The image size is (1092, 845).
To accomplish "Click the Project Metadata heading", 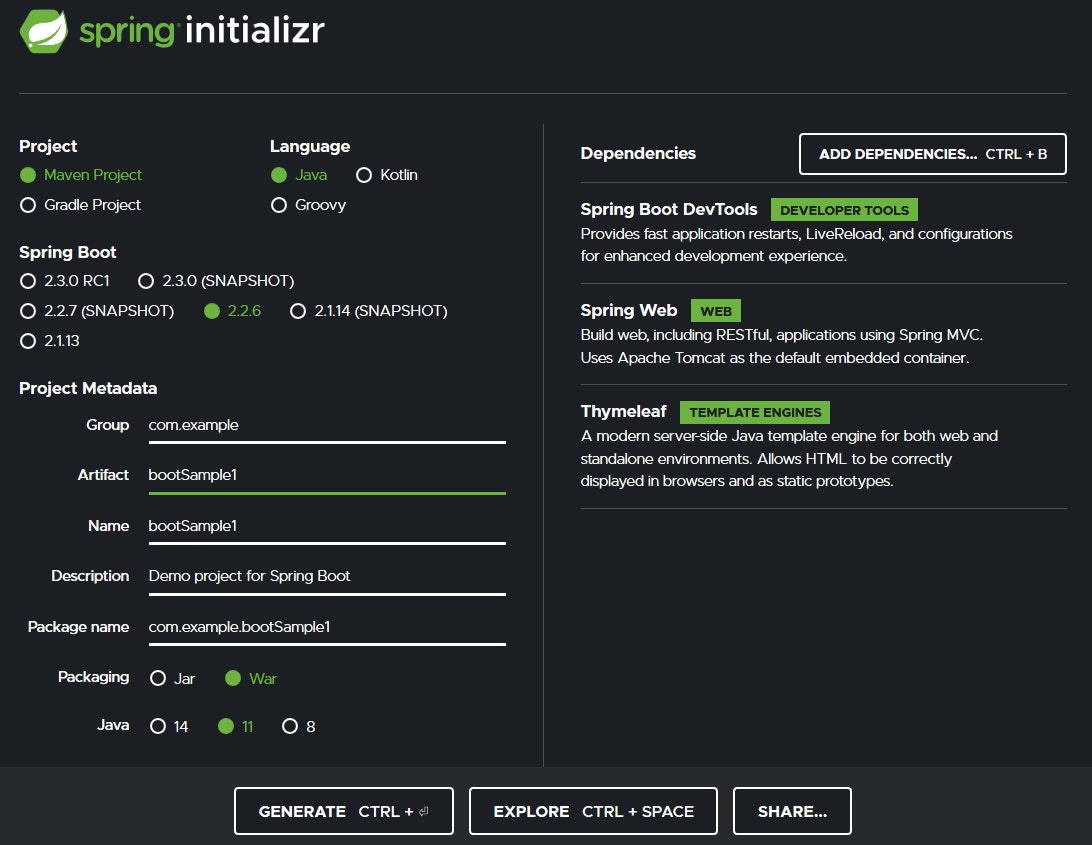I will pyautogui.click(x=88, y=388).
